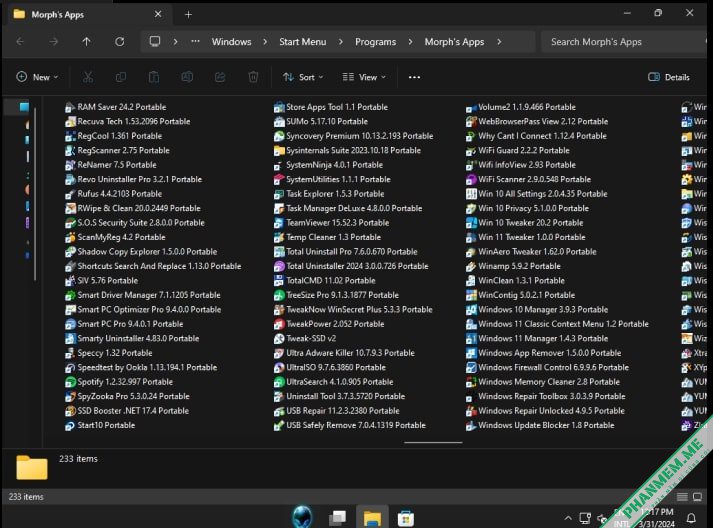Select Windows Update Blocker 1.8 Portable
713x528 pixels.
540,426
